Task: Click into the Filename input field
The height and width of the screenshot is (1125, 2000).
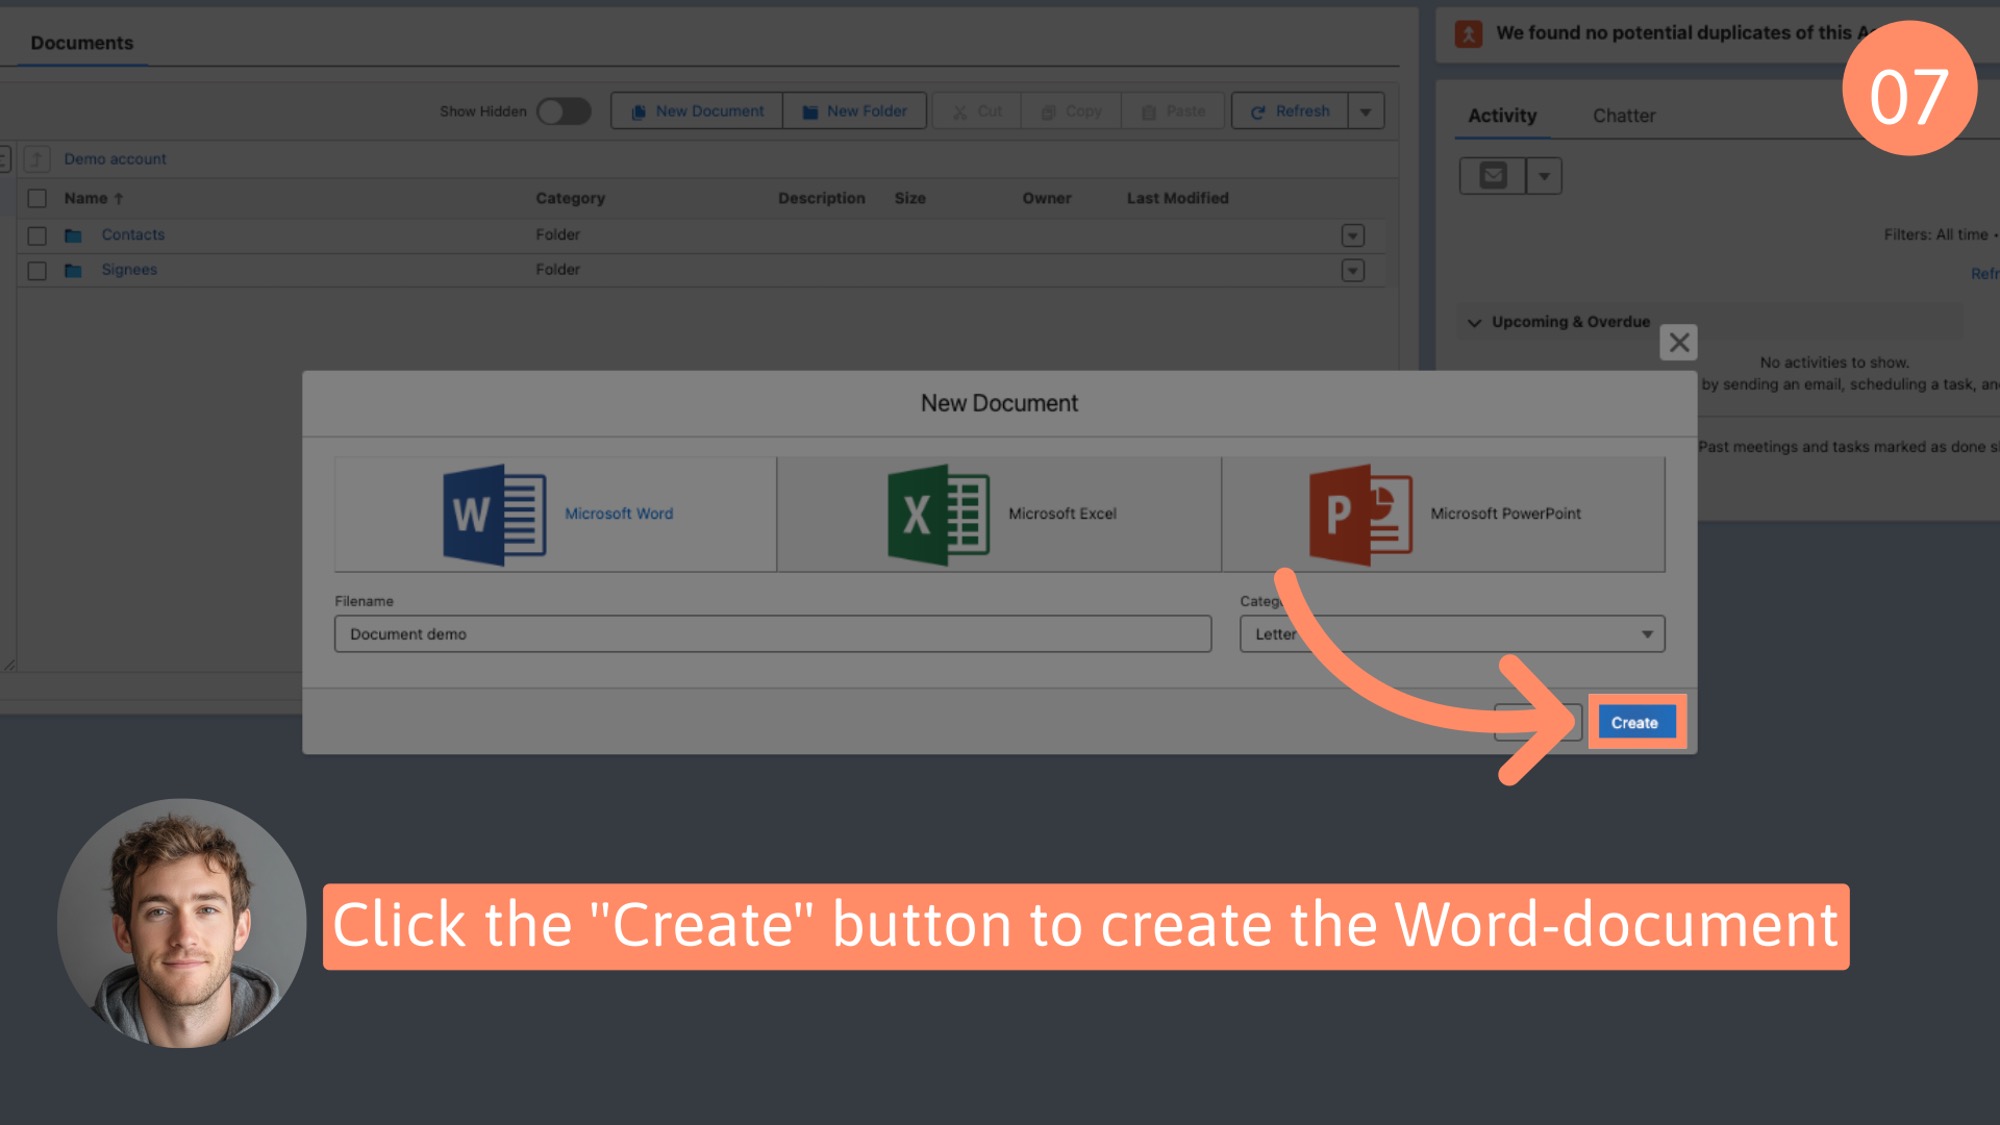Action: 773,634
